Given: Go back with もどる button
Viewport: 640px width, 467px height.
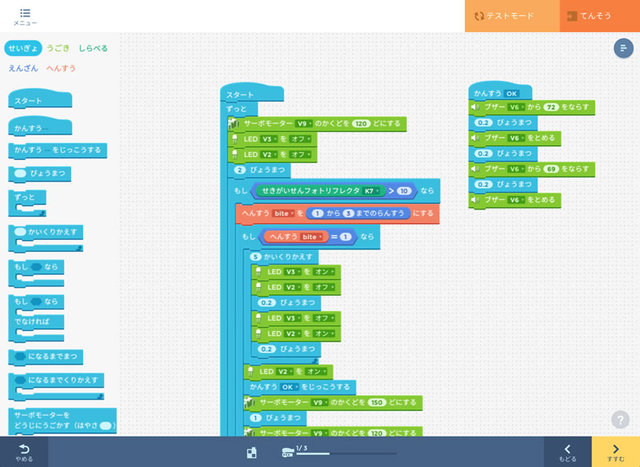Looking at the screenshot, I should tap(567, 452).
